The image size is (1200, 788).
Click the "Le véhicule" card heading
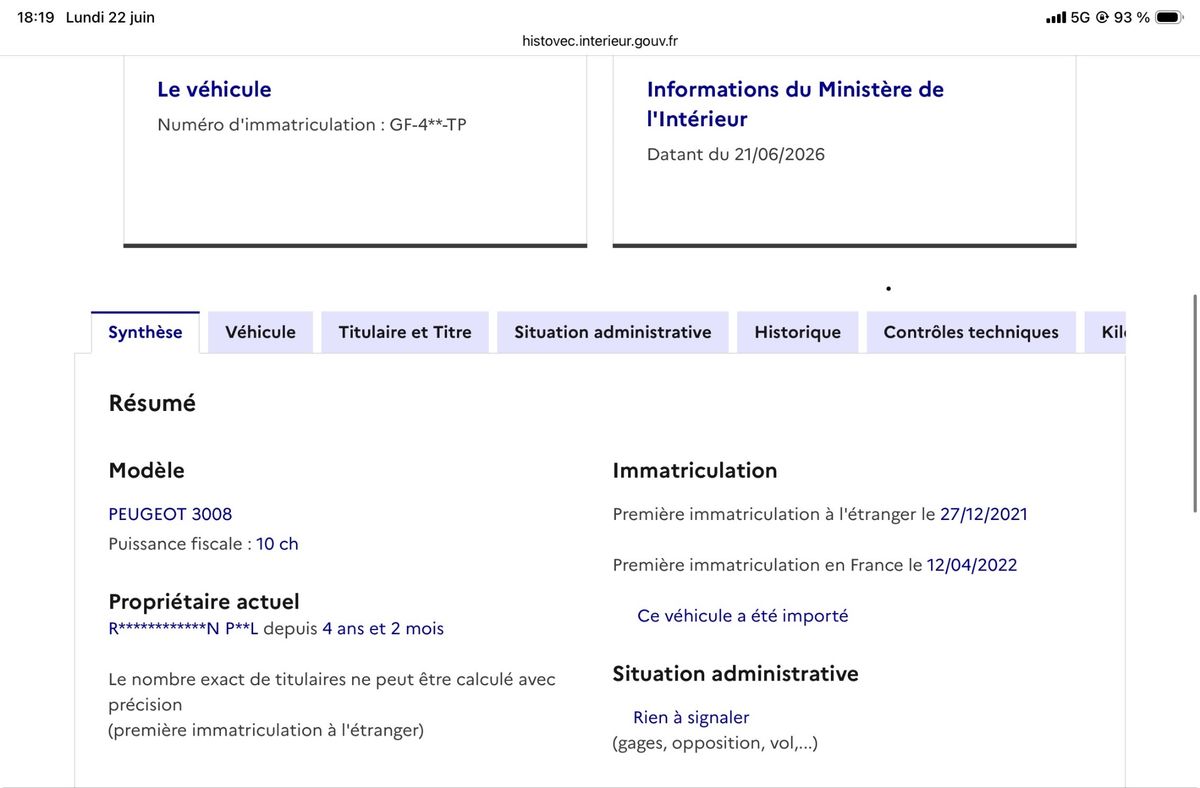click(214, 89)
